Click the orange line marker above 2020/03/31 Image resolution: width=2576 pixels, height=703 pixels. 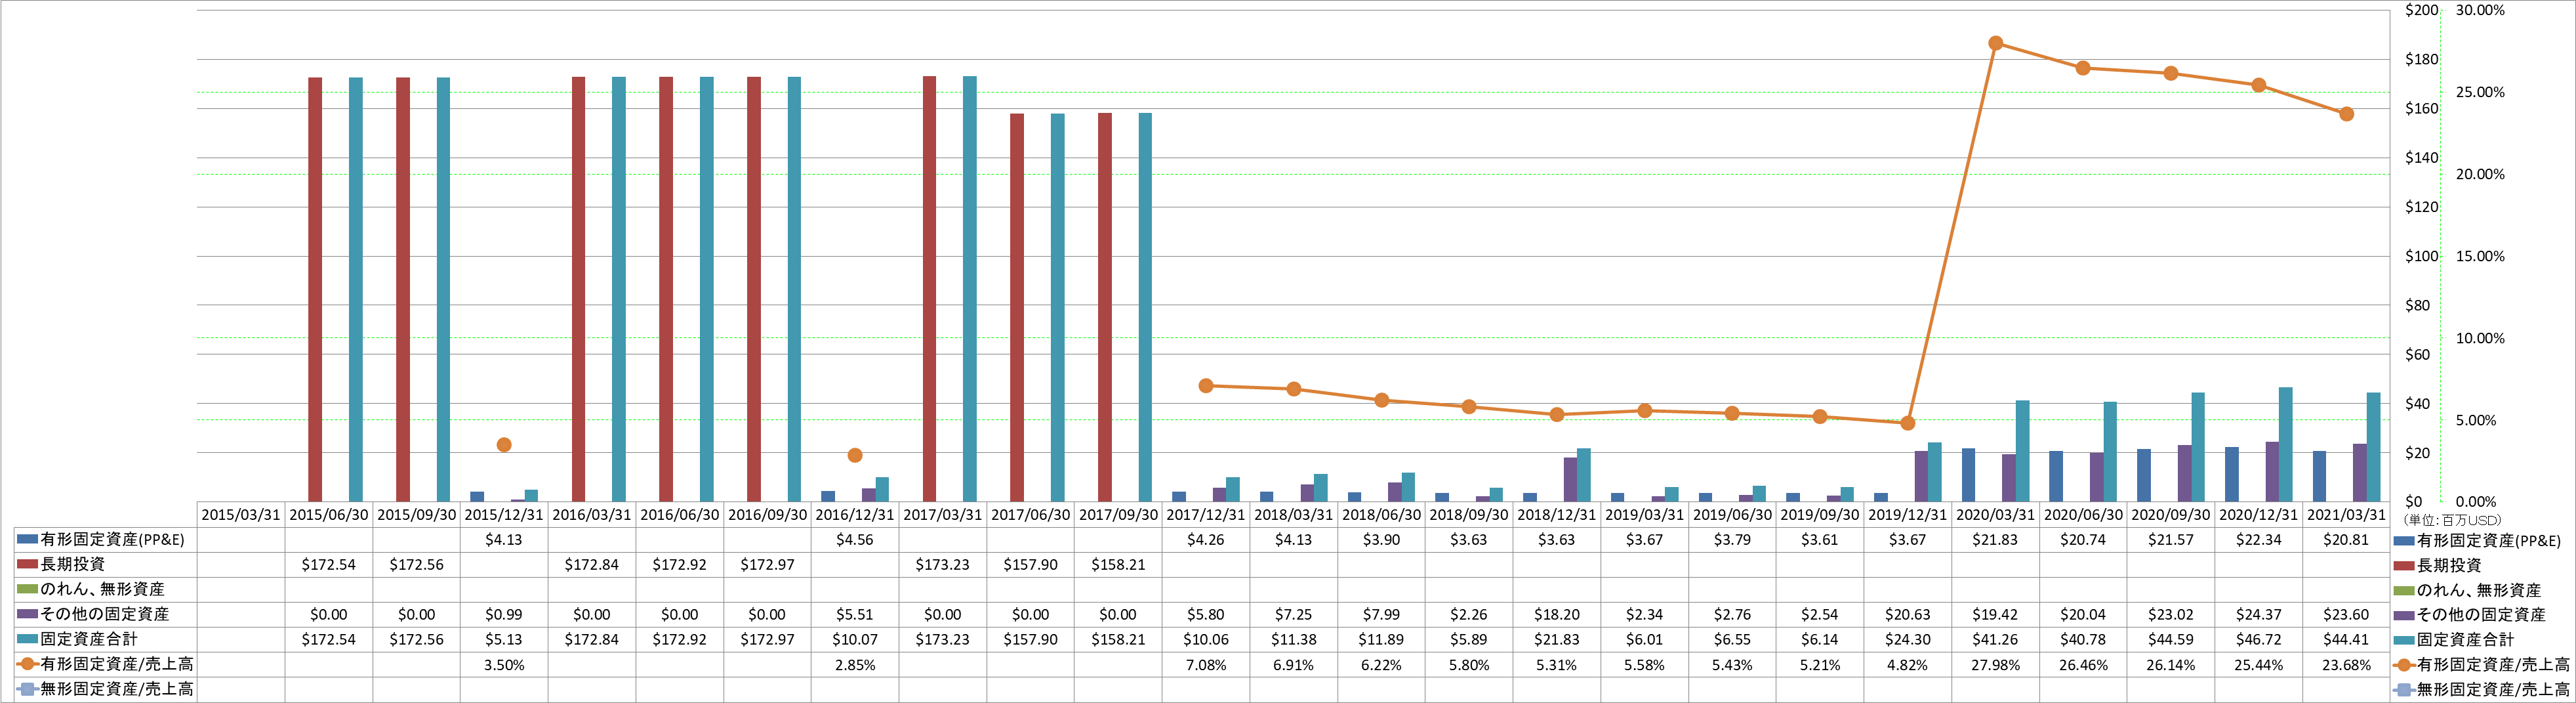coord(1995,43)
